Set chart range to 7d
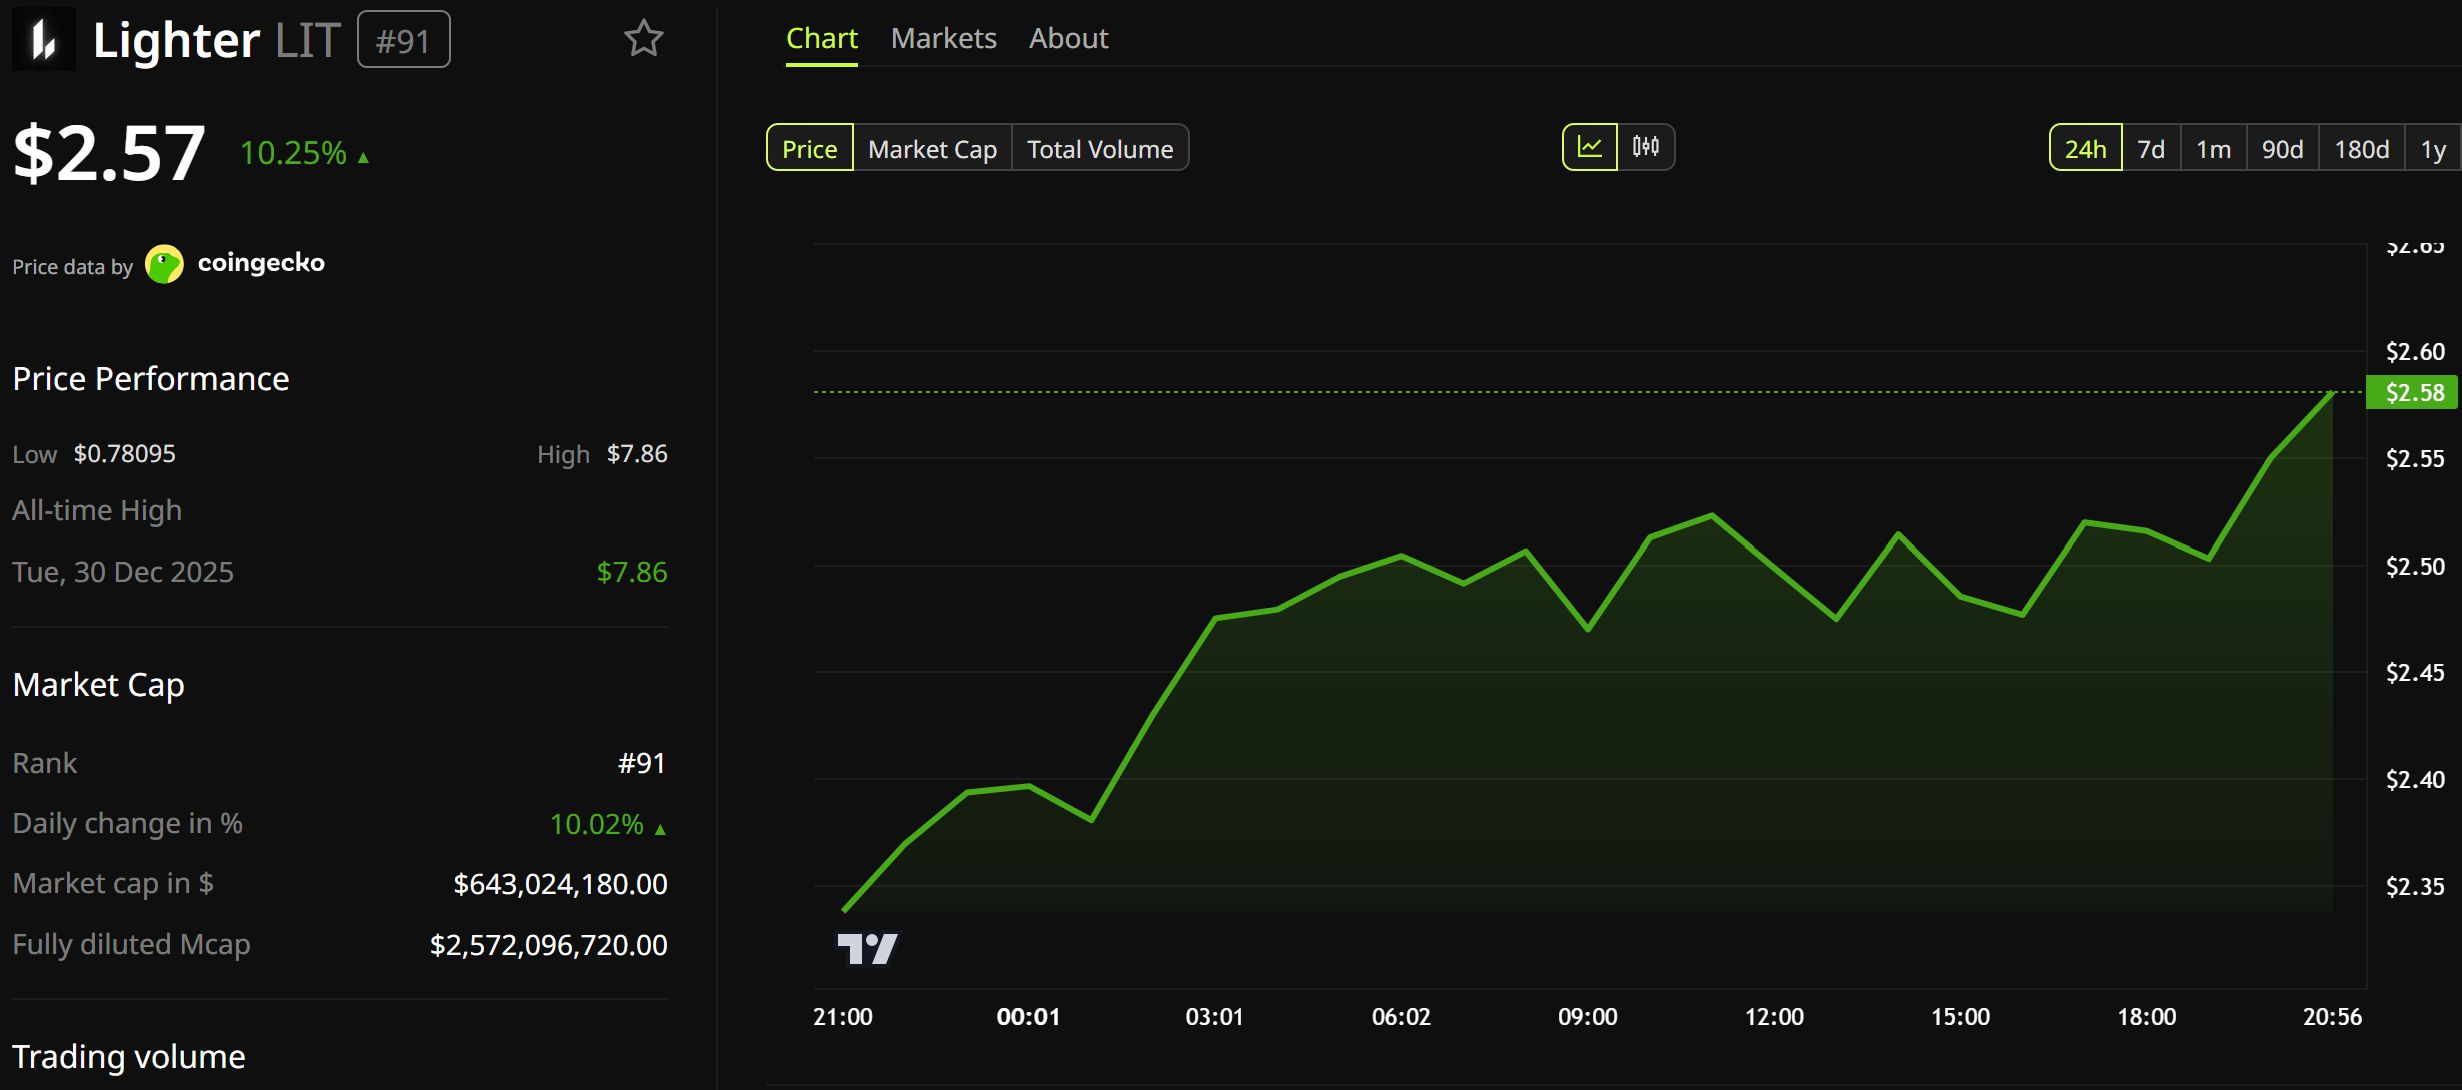 2151,148
